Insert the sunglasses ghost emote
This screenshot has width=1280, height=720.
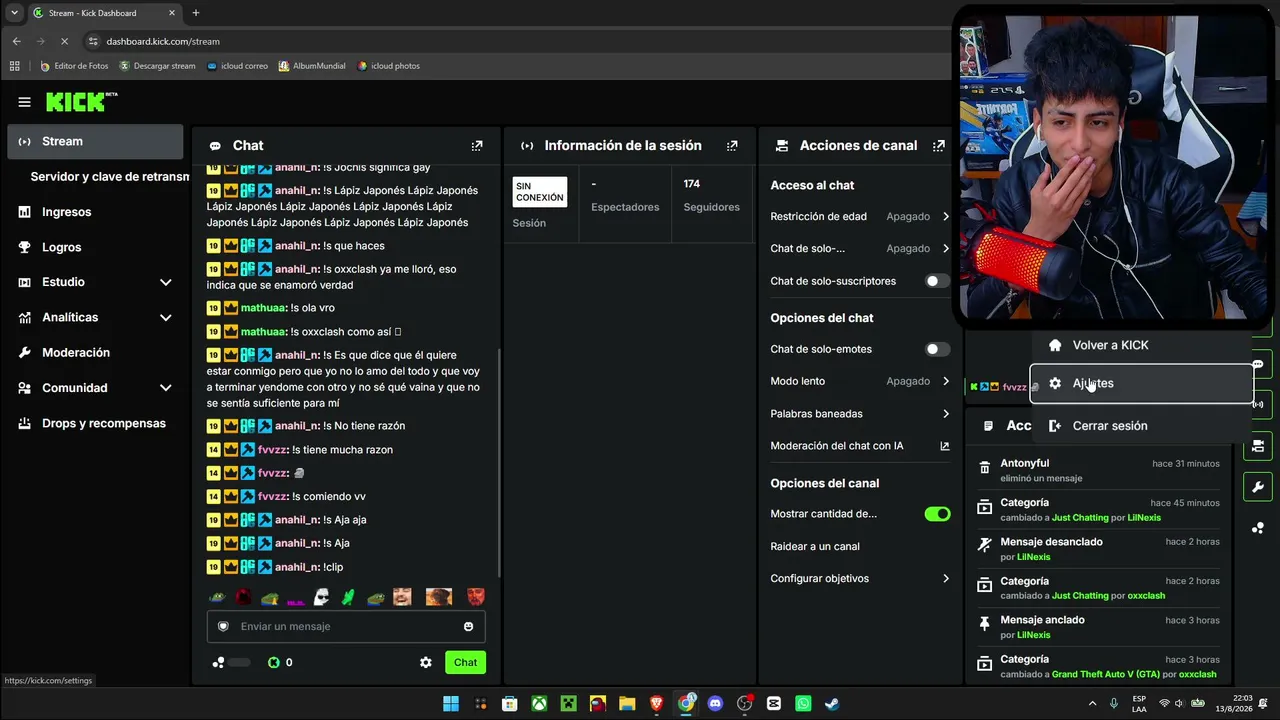click(322, 597)
